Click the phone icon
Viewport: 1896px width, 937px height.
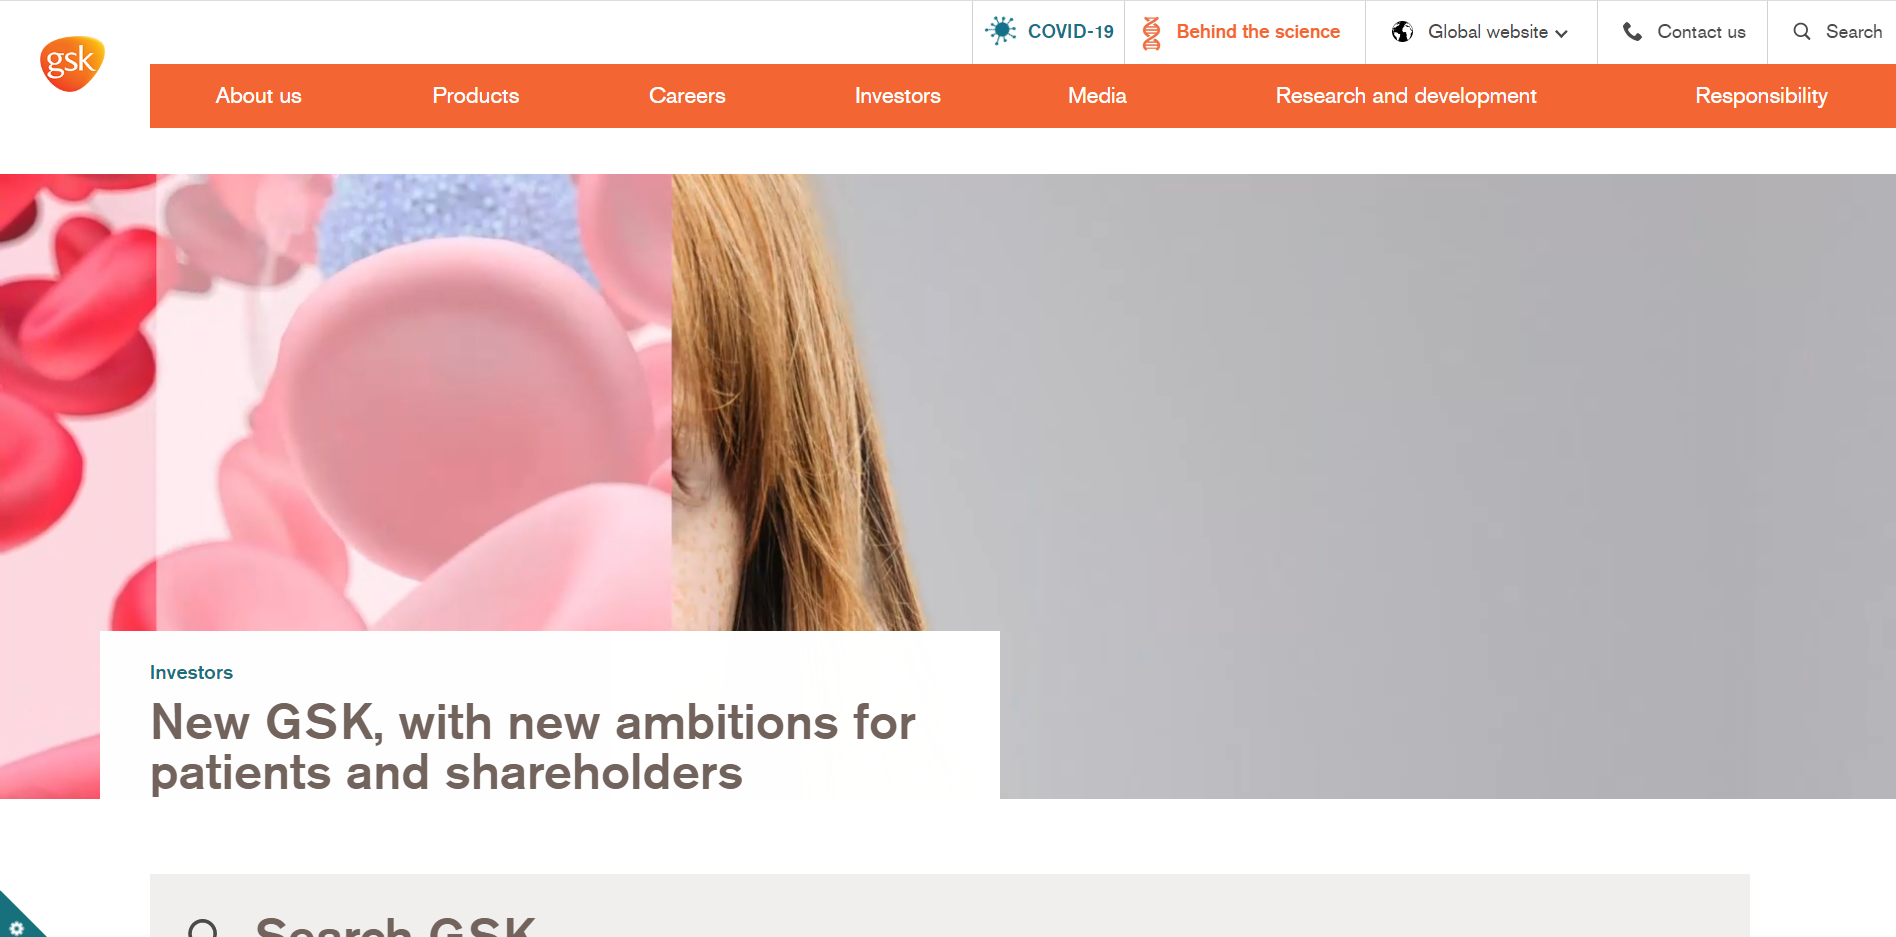1632,32
